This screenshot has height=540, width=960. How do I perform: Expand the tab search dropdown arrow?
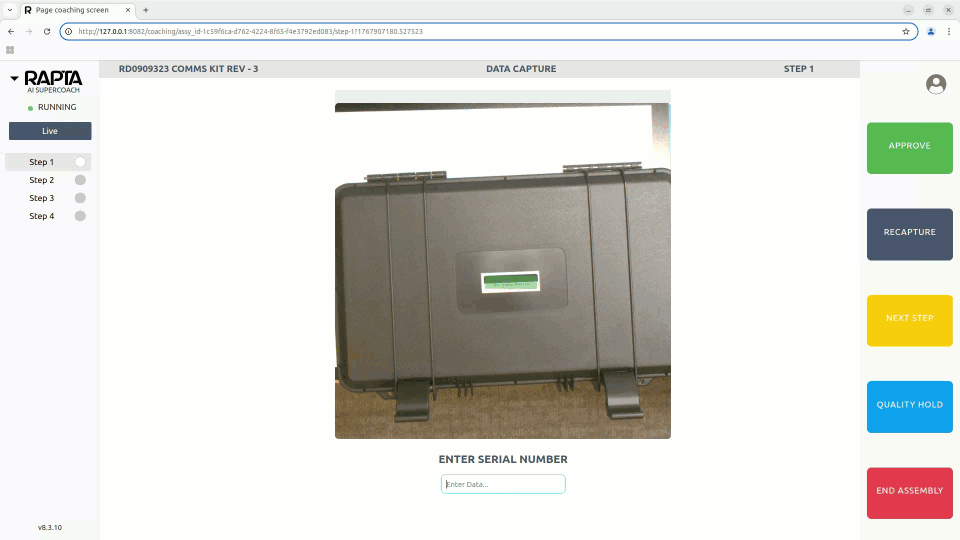[x=9, y=9]
